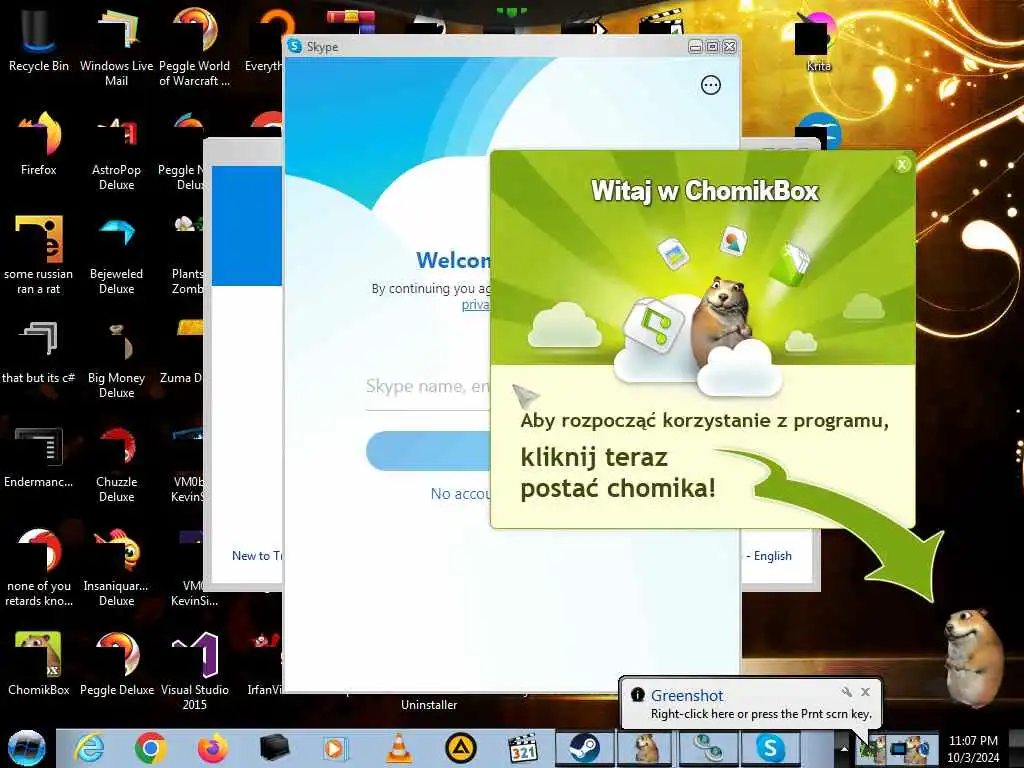
Task: Click the Skype window title bar text
Action: click(x=323, y=47)
